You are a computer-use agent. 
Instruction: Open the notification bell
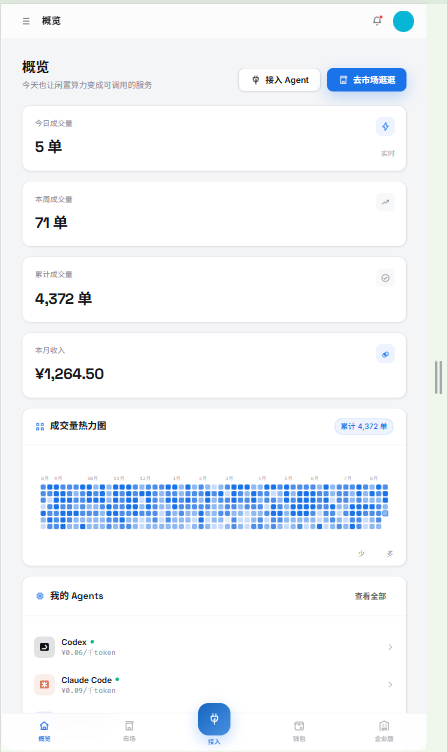(x=377, y=21)
